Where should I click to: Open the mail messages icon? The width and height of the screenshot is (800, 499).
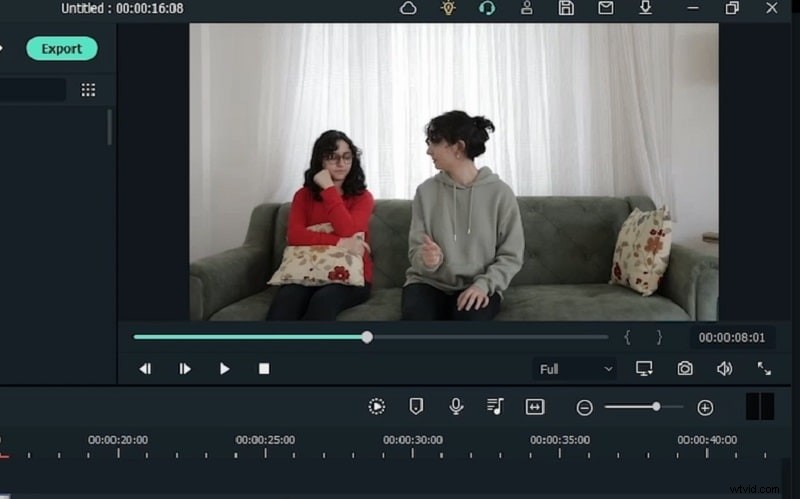click(605, 8)
